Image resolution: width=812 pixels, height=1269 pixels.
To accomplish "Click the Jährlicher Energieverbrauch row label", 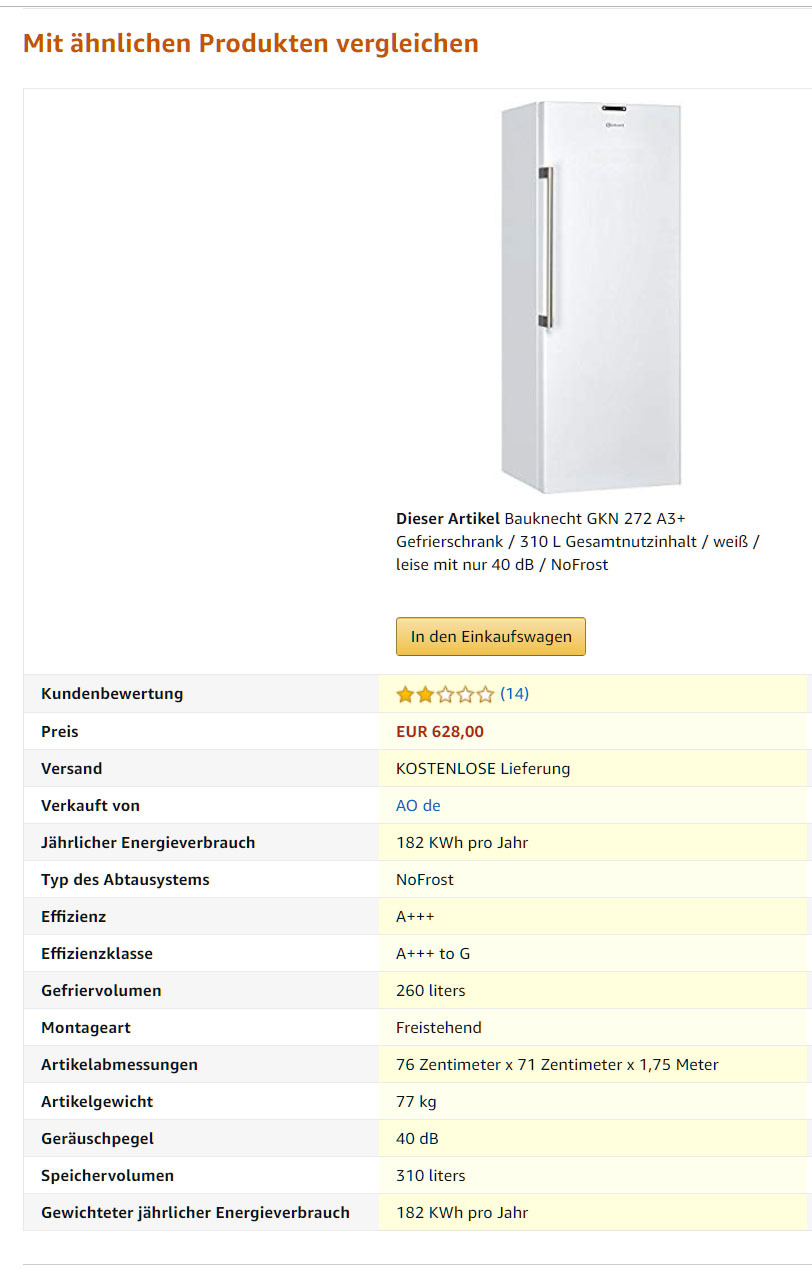I will coord(148,843).
